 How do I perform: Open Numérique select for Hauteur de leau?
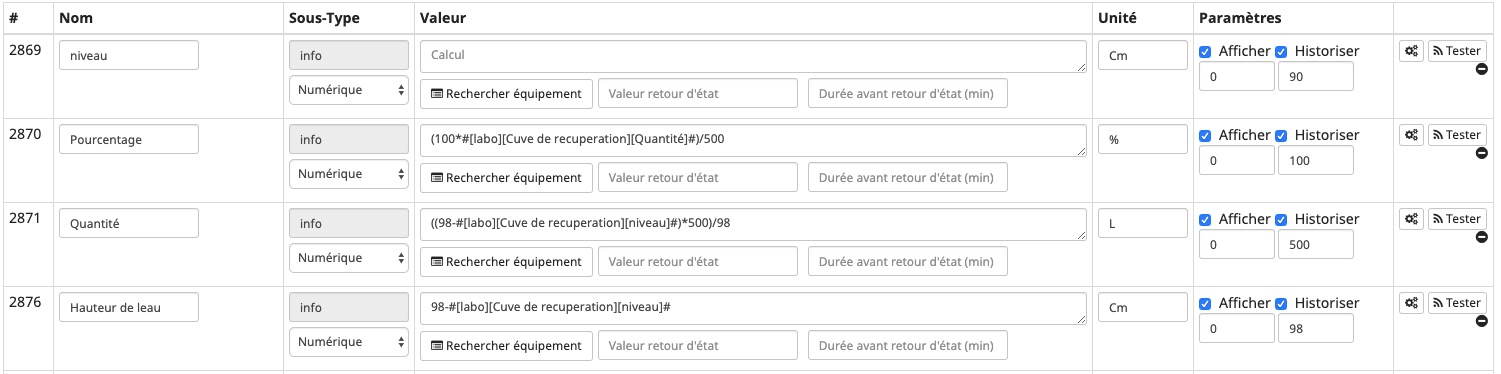point(349,342)
